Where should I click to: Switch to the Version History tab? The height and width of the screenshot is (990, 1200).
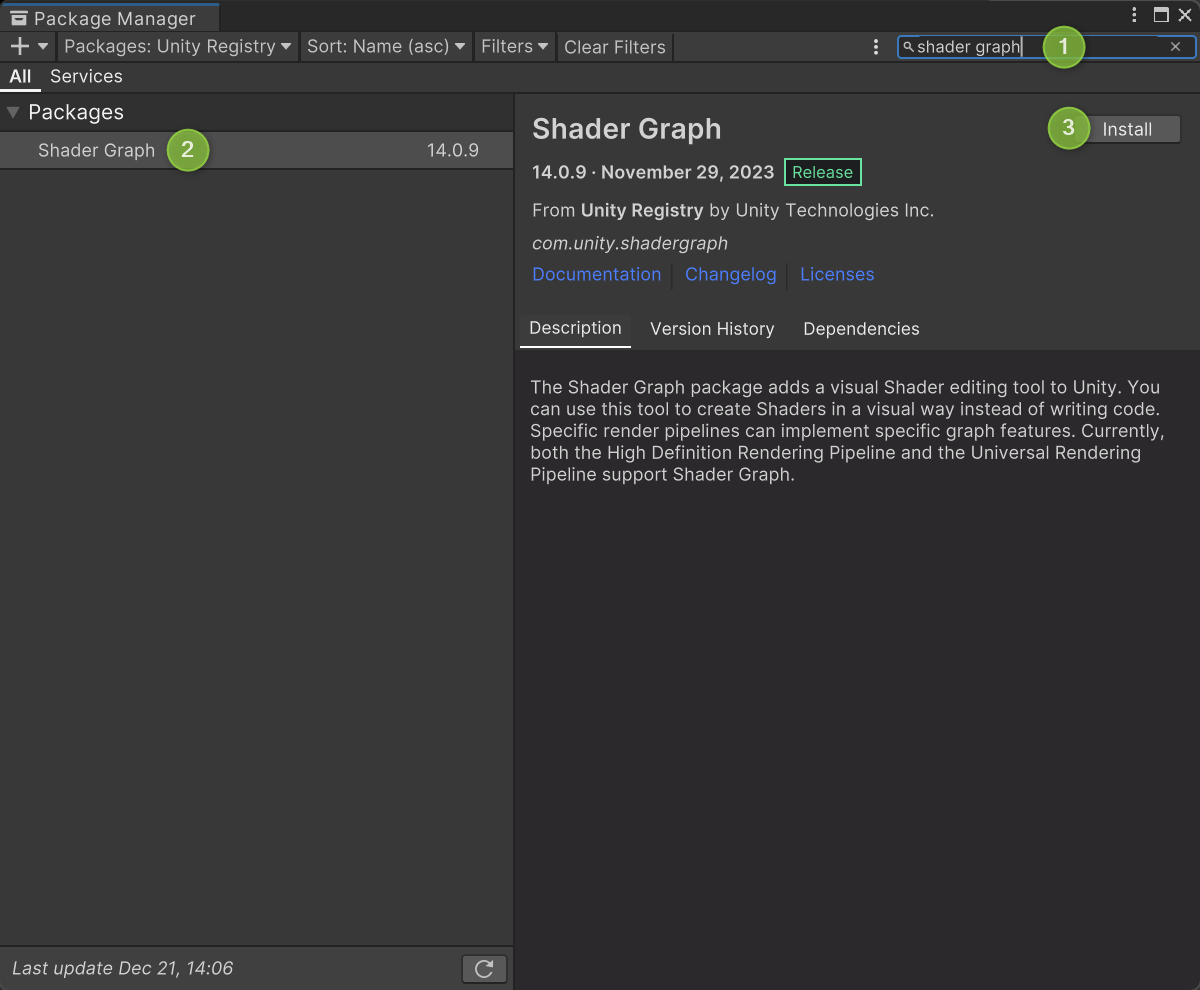(712, 329)
